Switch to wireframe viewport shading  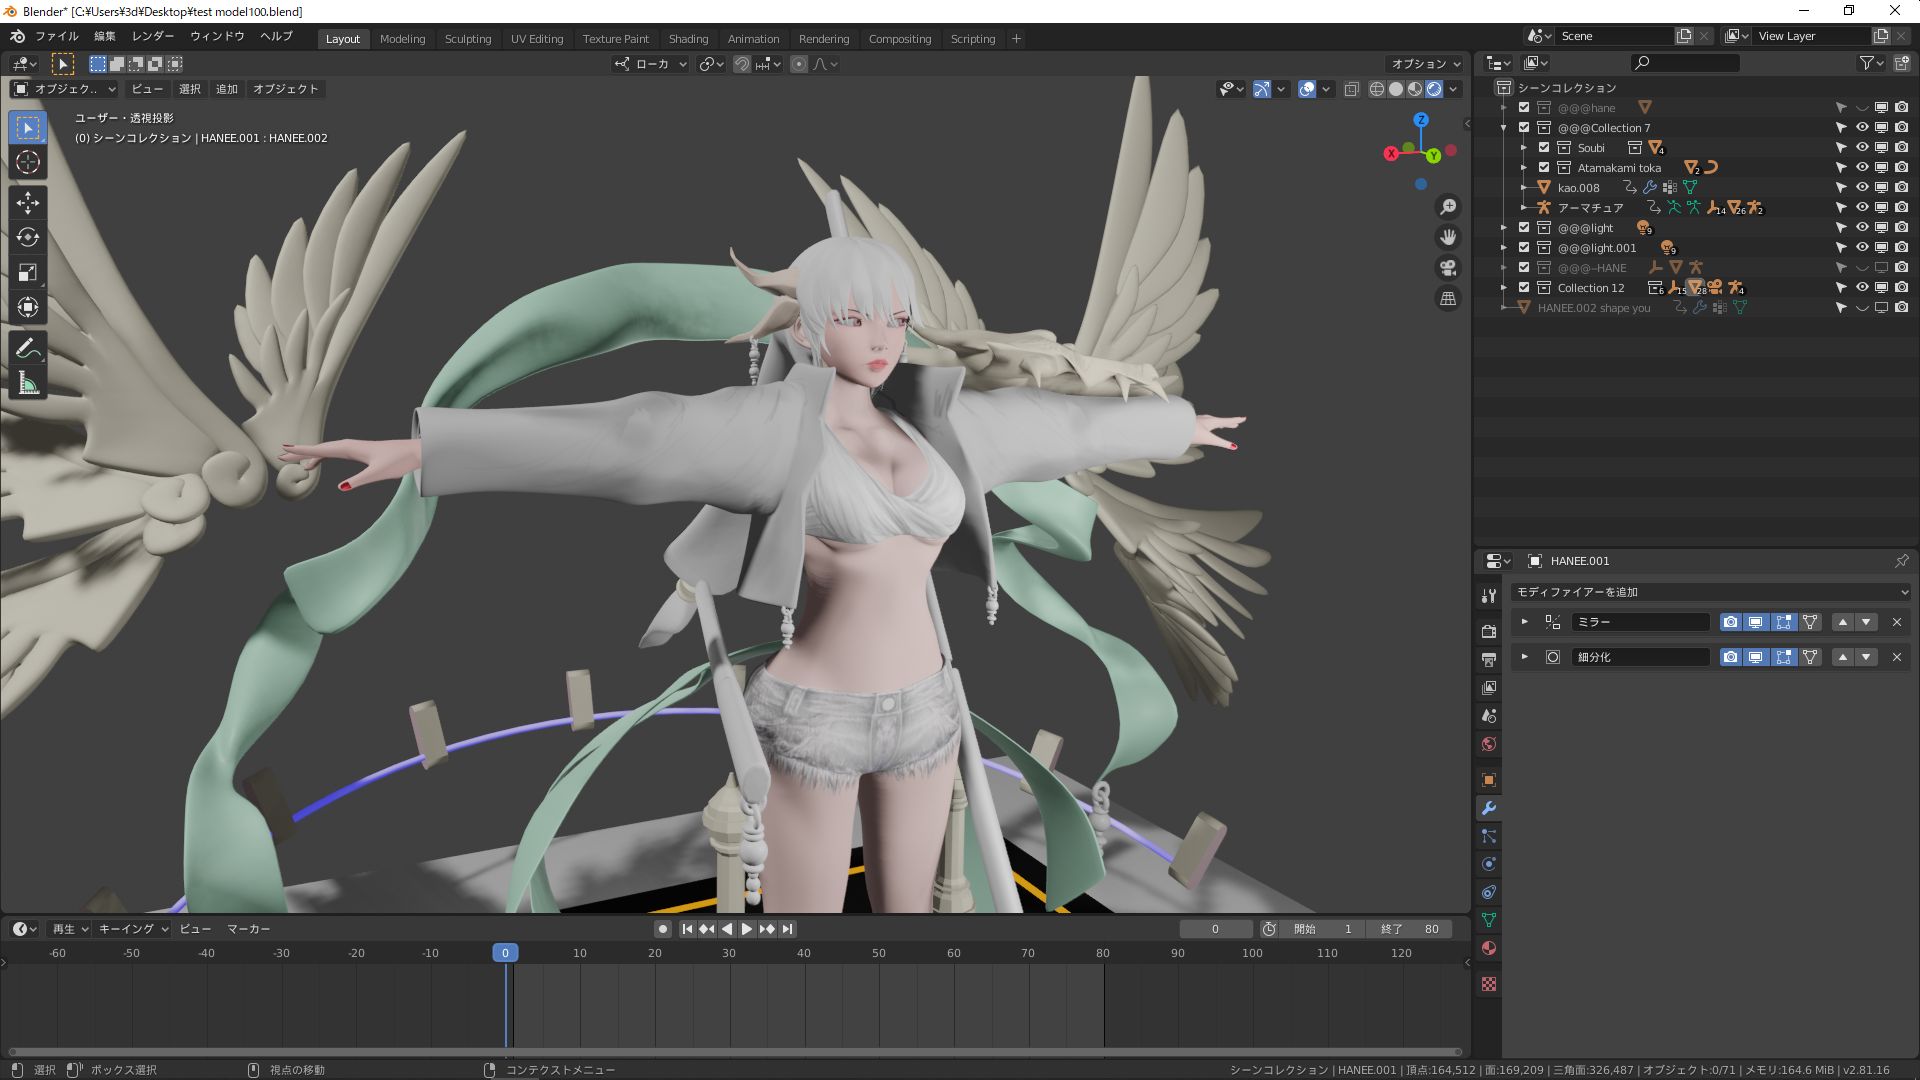(x=1377, y=89)
